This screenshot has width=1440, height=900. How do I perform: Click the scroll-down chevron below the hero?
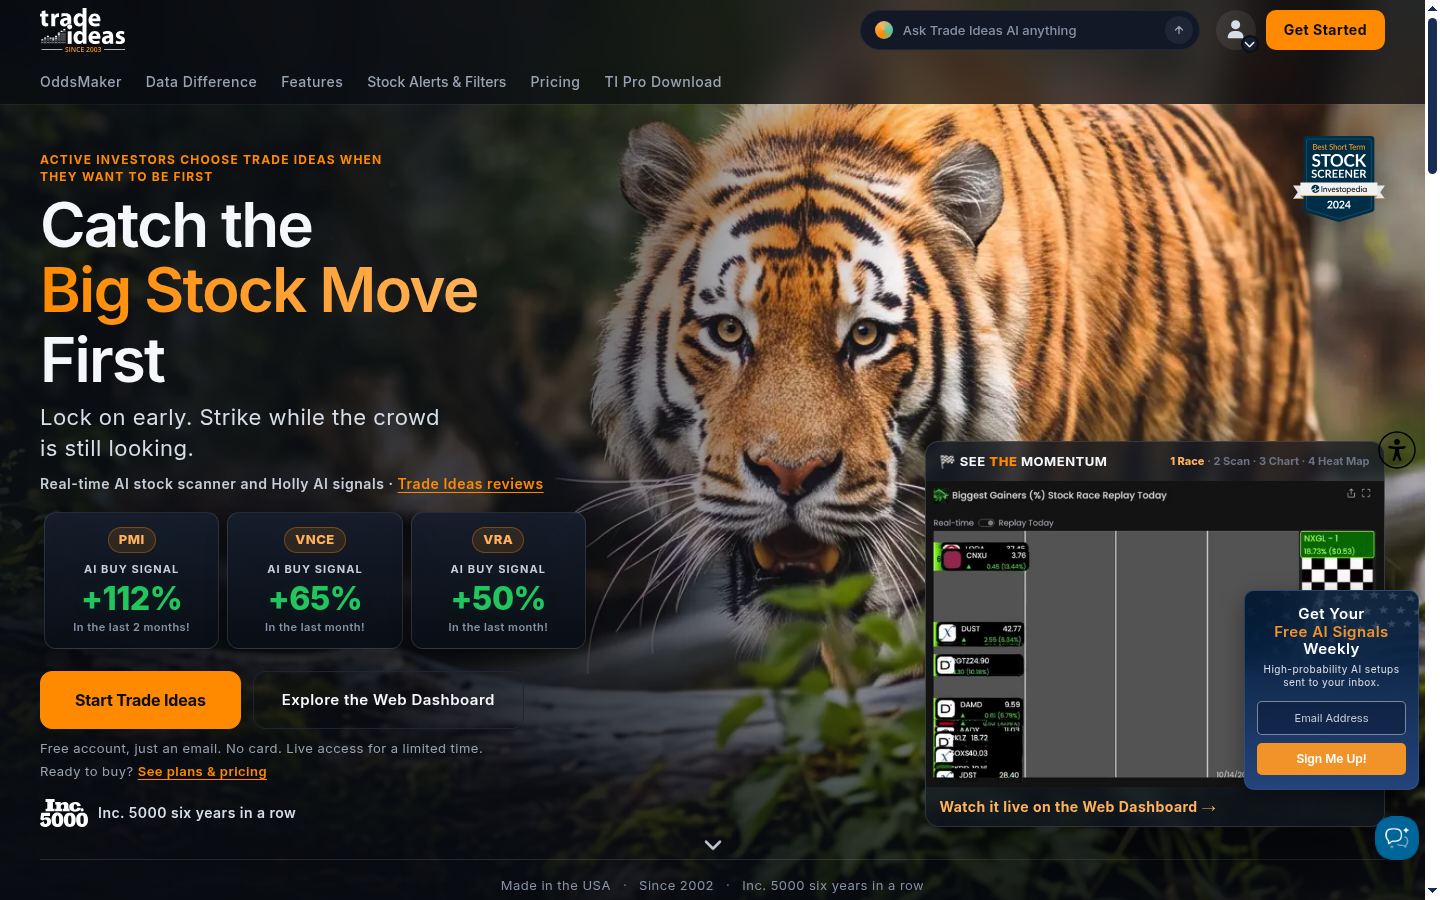tap(713, 845)
